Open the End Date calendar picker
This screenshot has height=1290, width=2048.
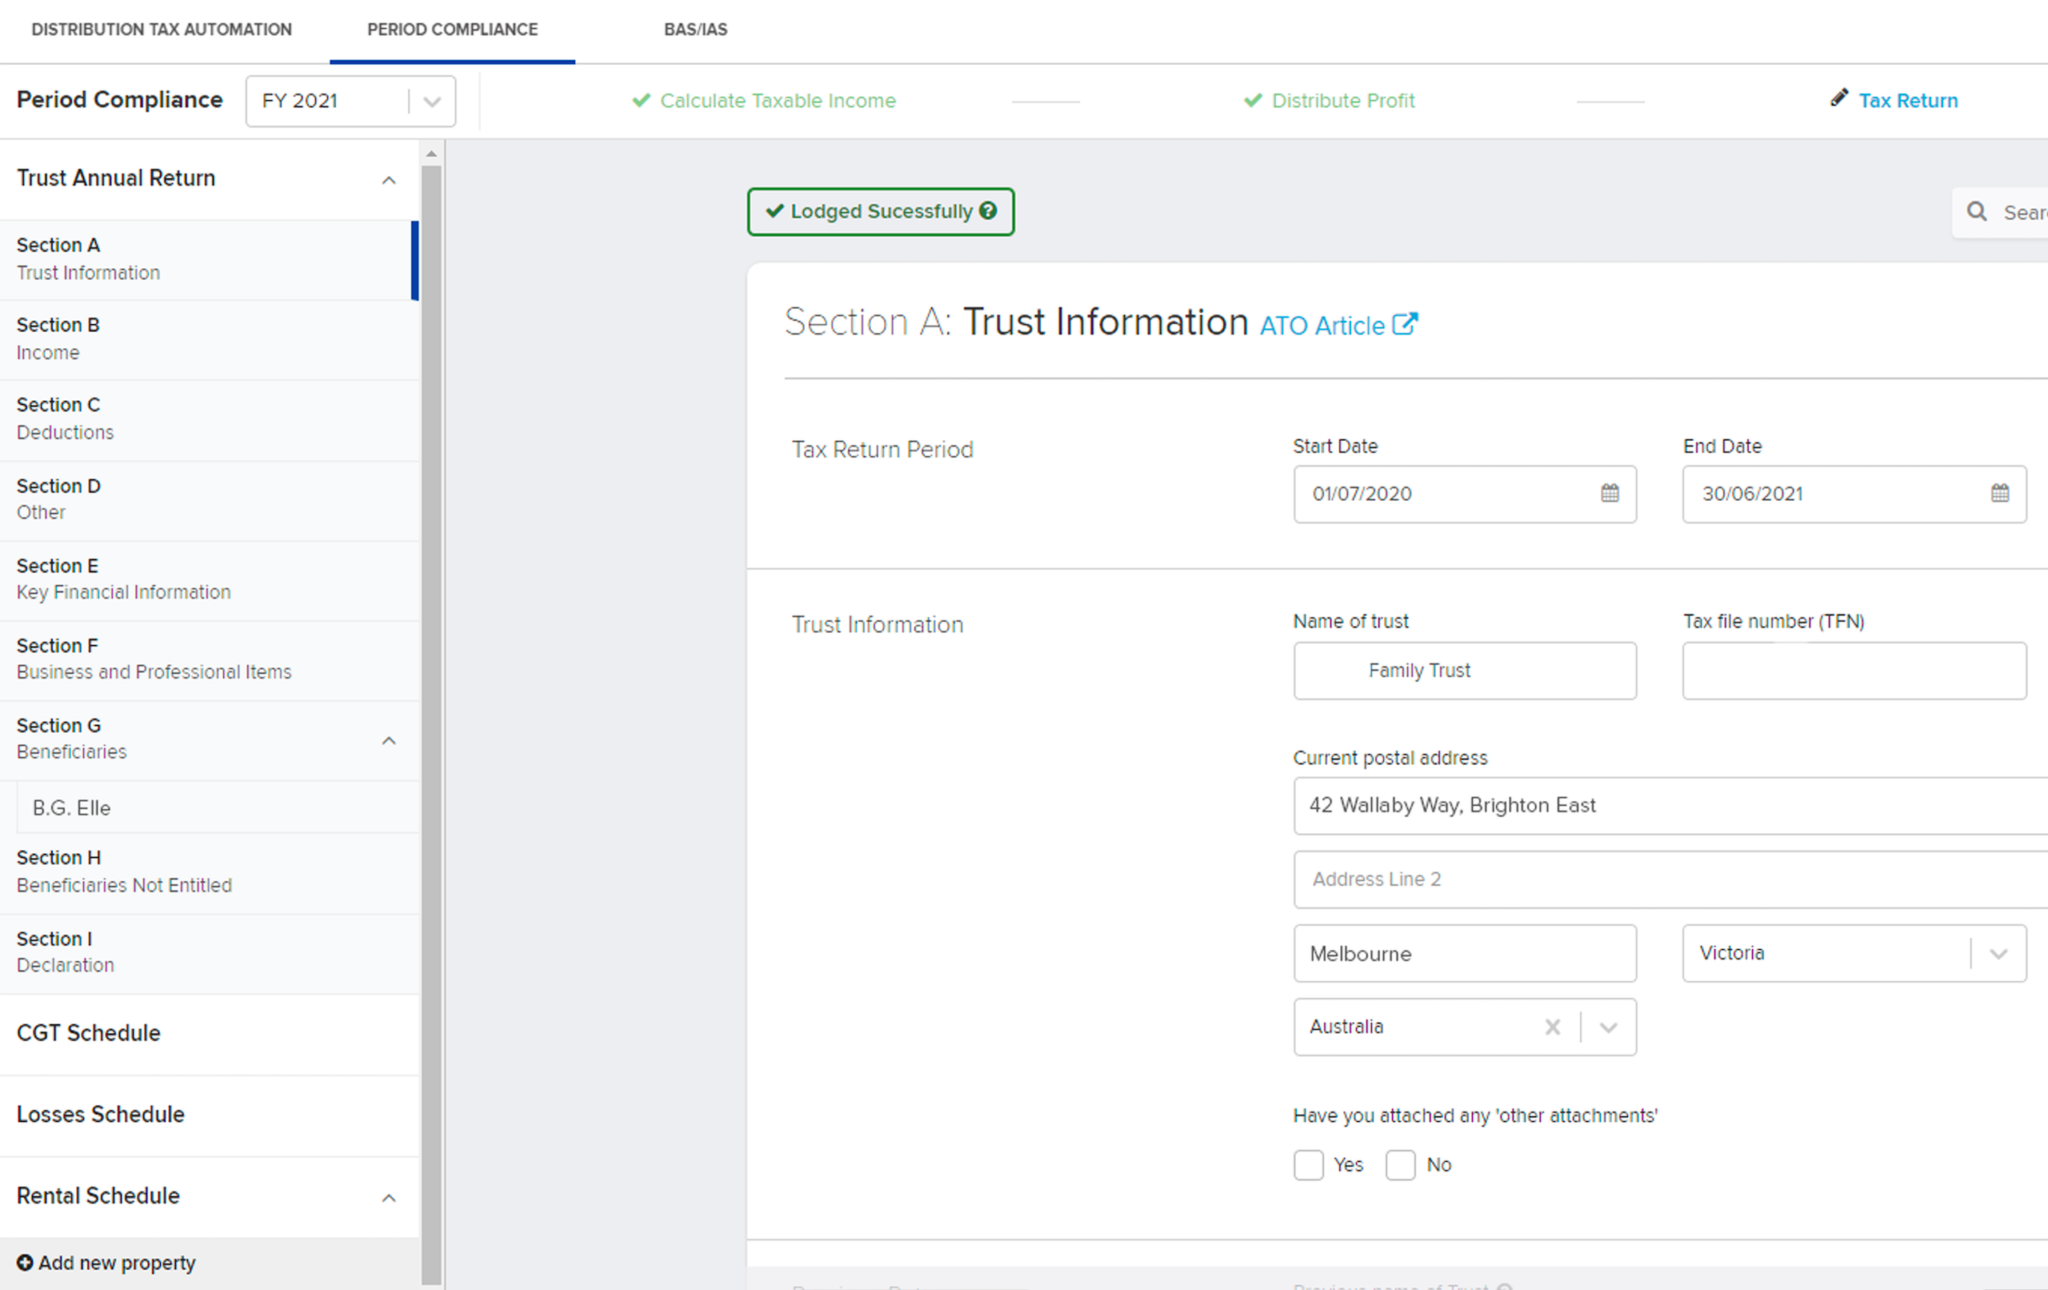[x=1999, y=493]
